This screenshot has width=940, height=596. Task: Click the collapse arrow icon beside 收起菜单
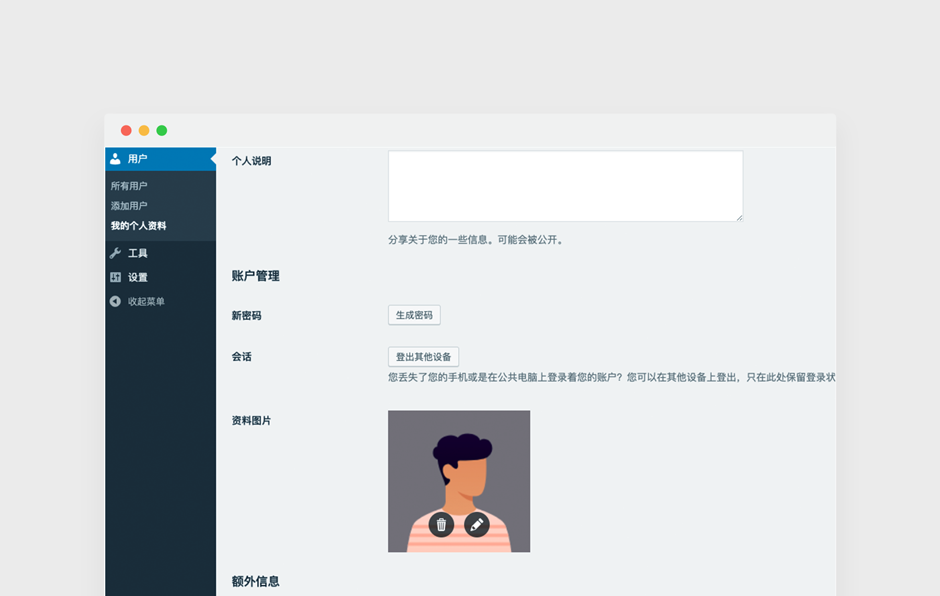(x=115, y=302)
